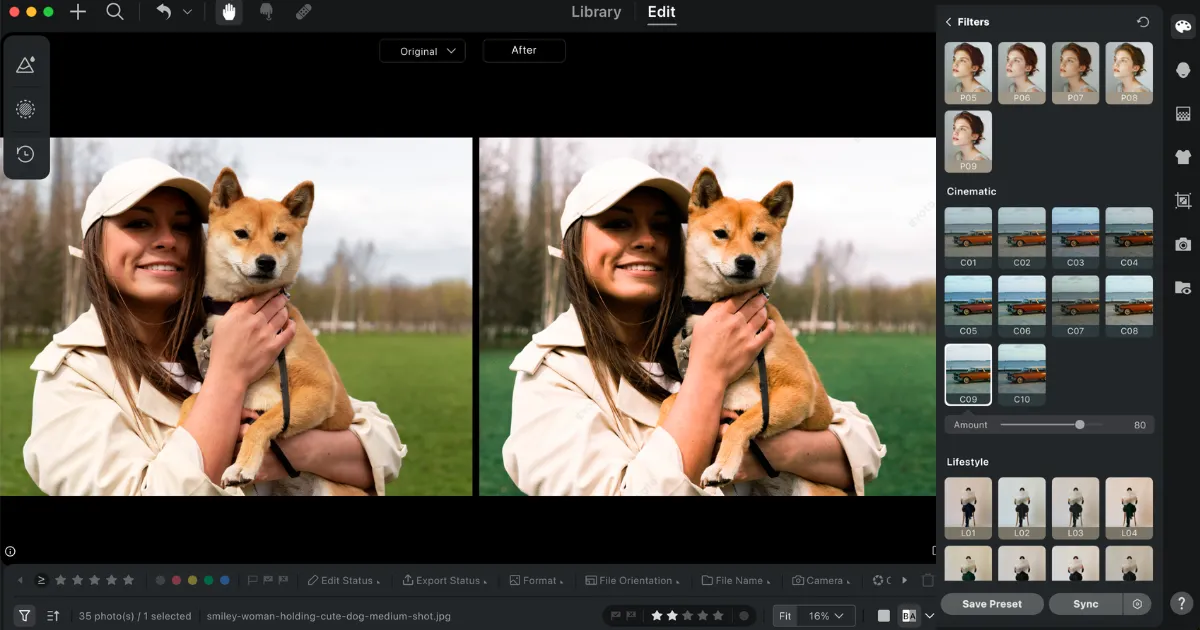Viewport: 1200px width, 630px height.
Task: Expand the undo history dropdown arrow
Action: (187, 12)
